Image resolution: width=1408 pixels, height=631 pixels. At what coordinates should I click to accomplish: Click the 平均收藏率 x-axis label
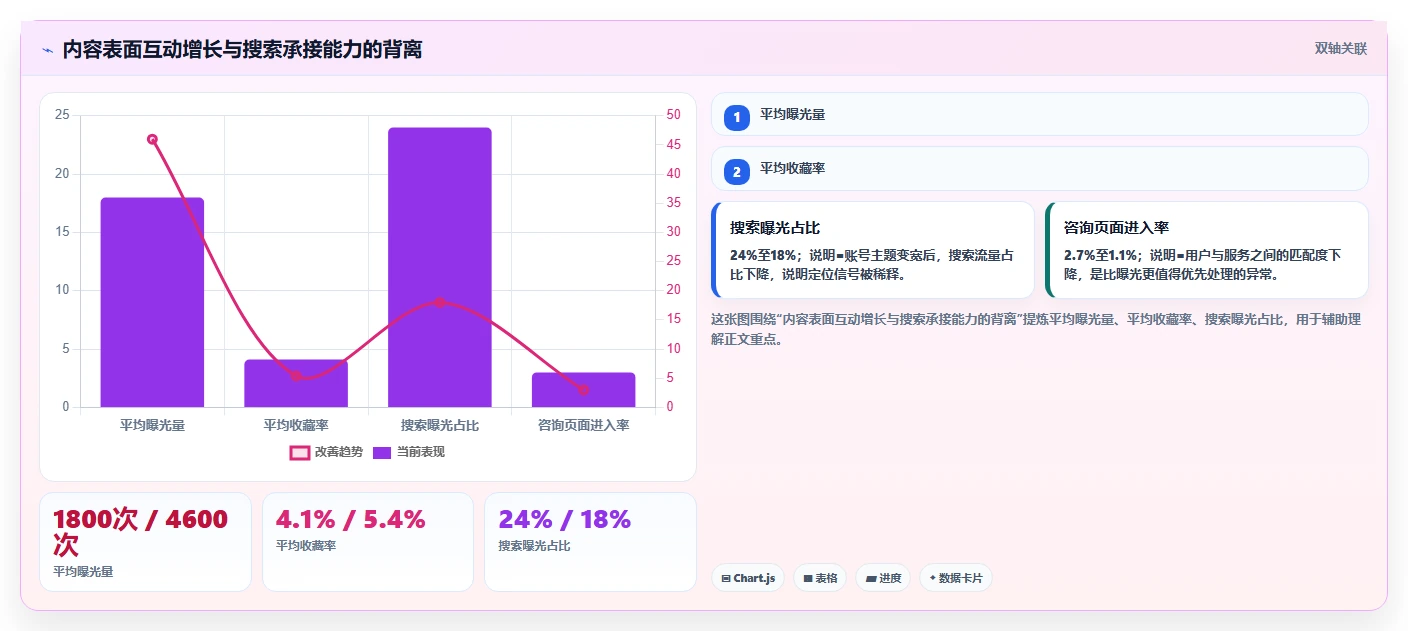click(x=296, y=425)
